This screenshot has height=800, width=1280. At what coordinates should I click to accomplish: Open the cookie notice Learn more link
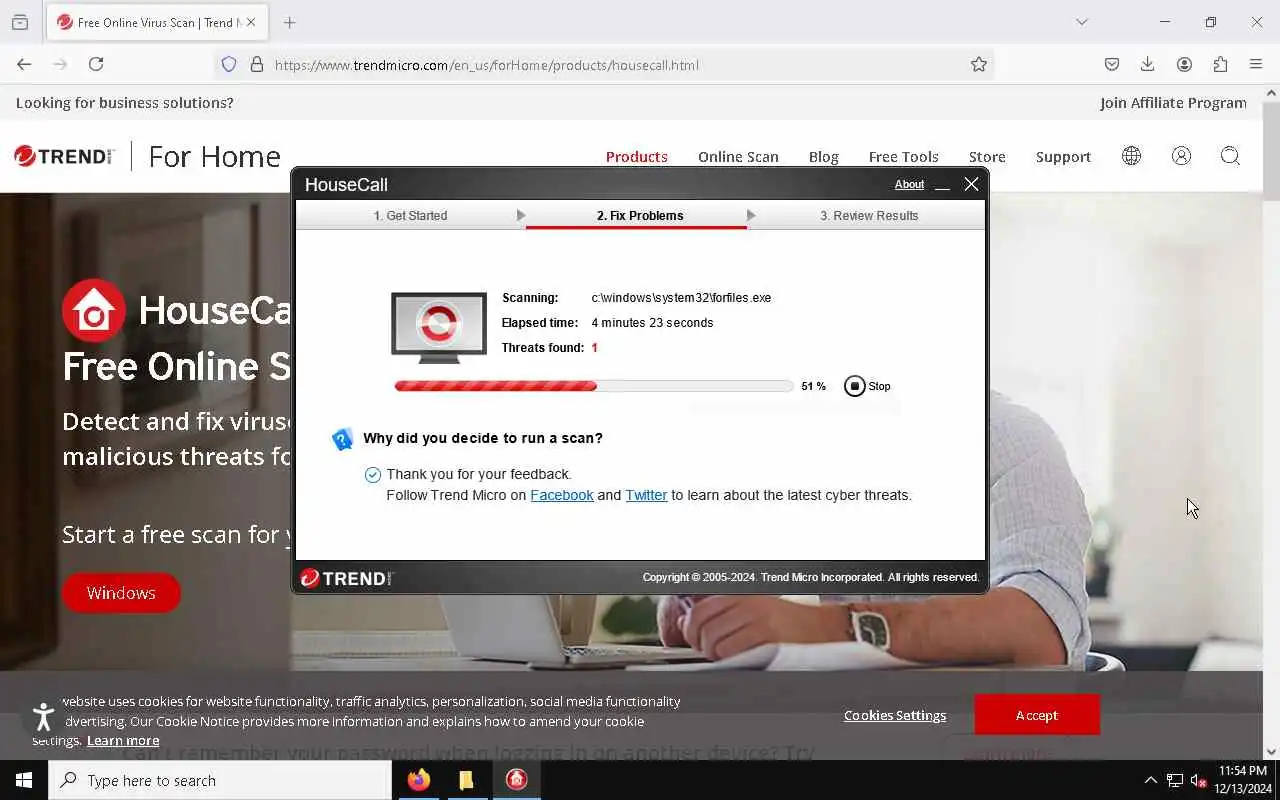[x=123, y=740]
